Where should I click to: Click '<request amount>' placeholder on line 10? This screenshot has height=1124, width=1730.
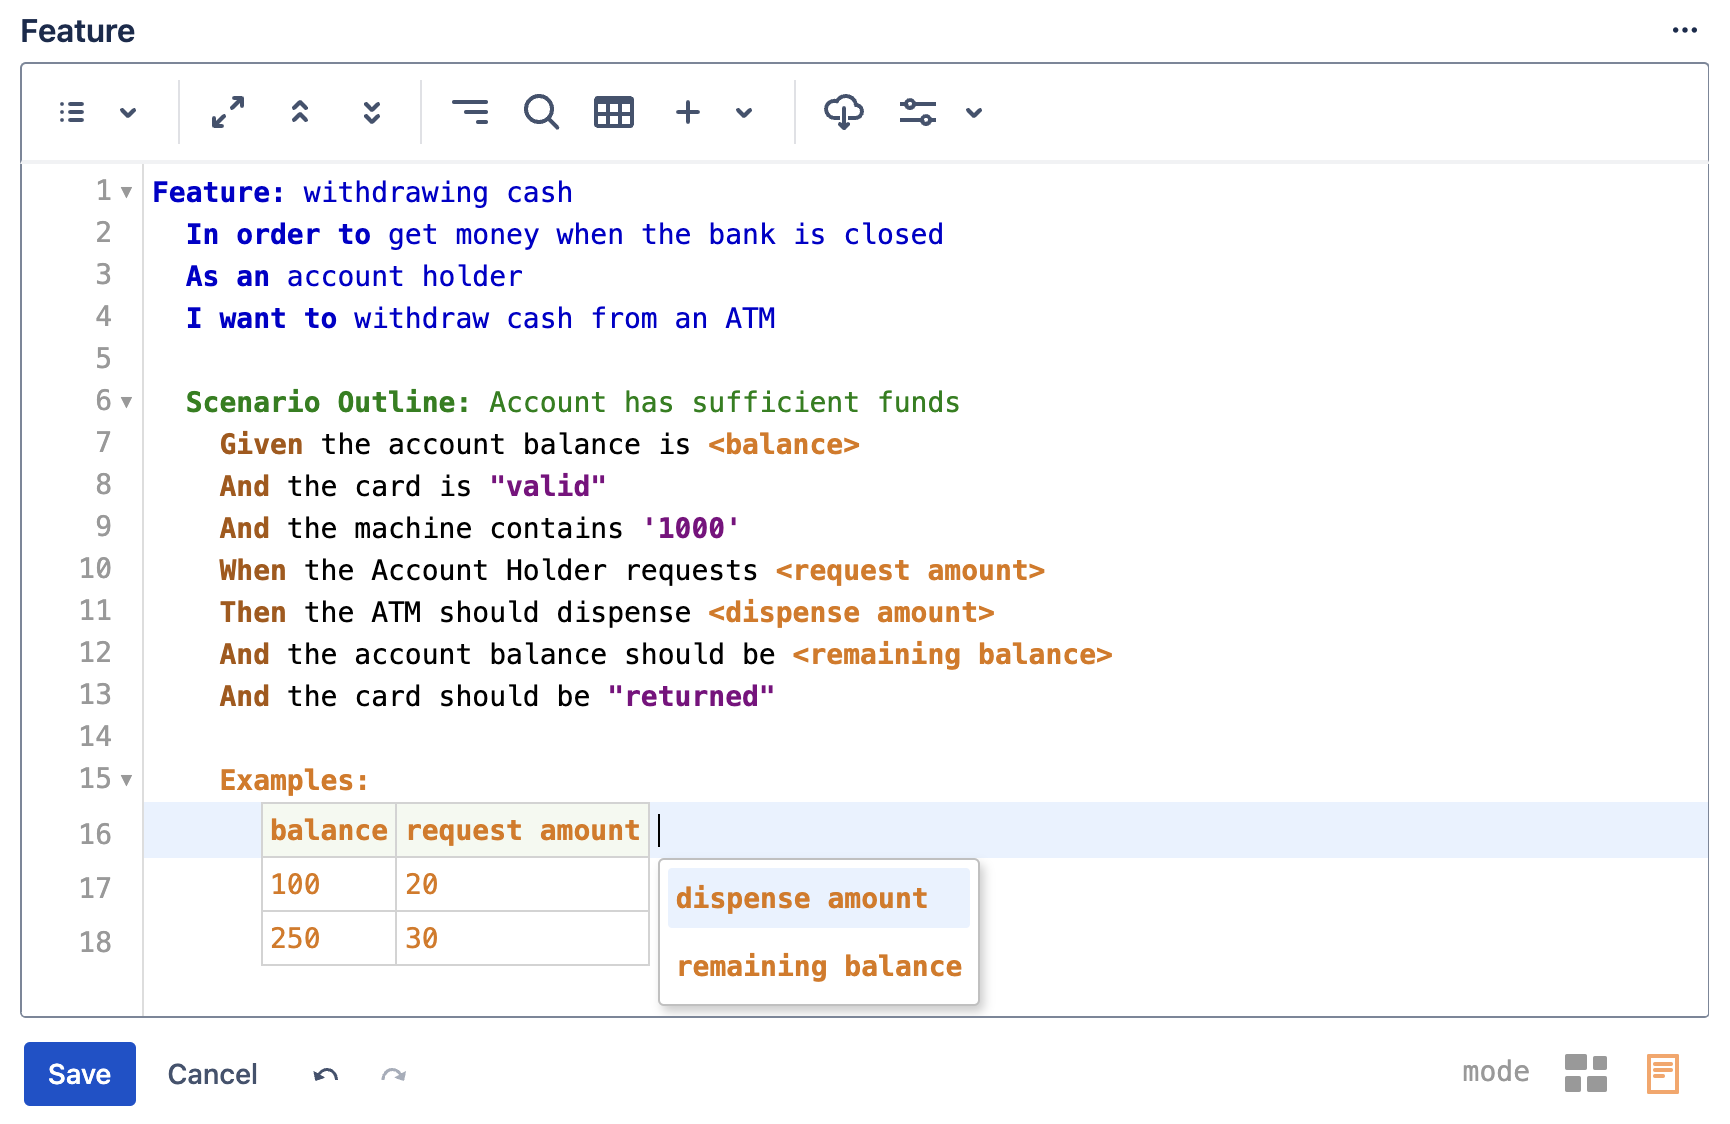click(x=910, y=570)
